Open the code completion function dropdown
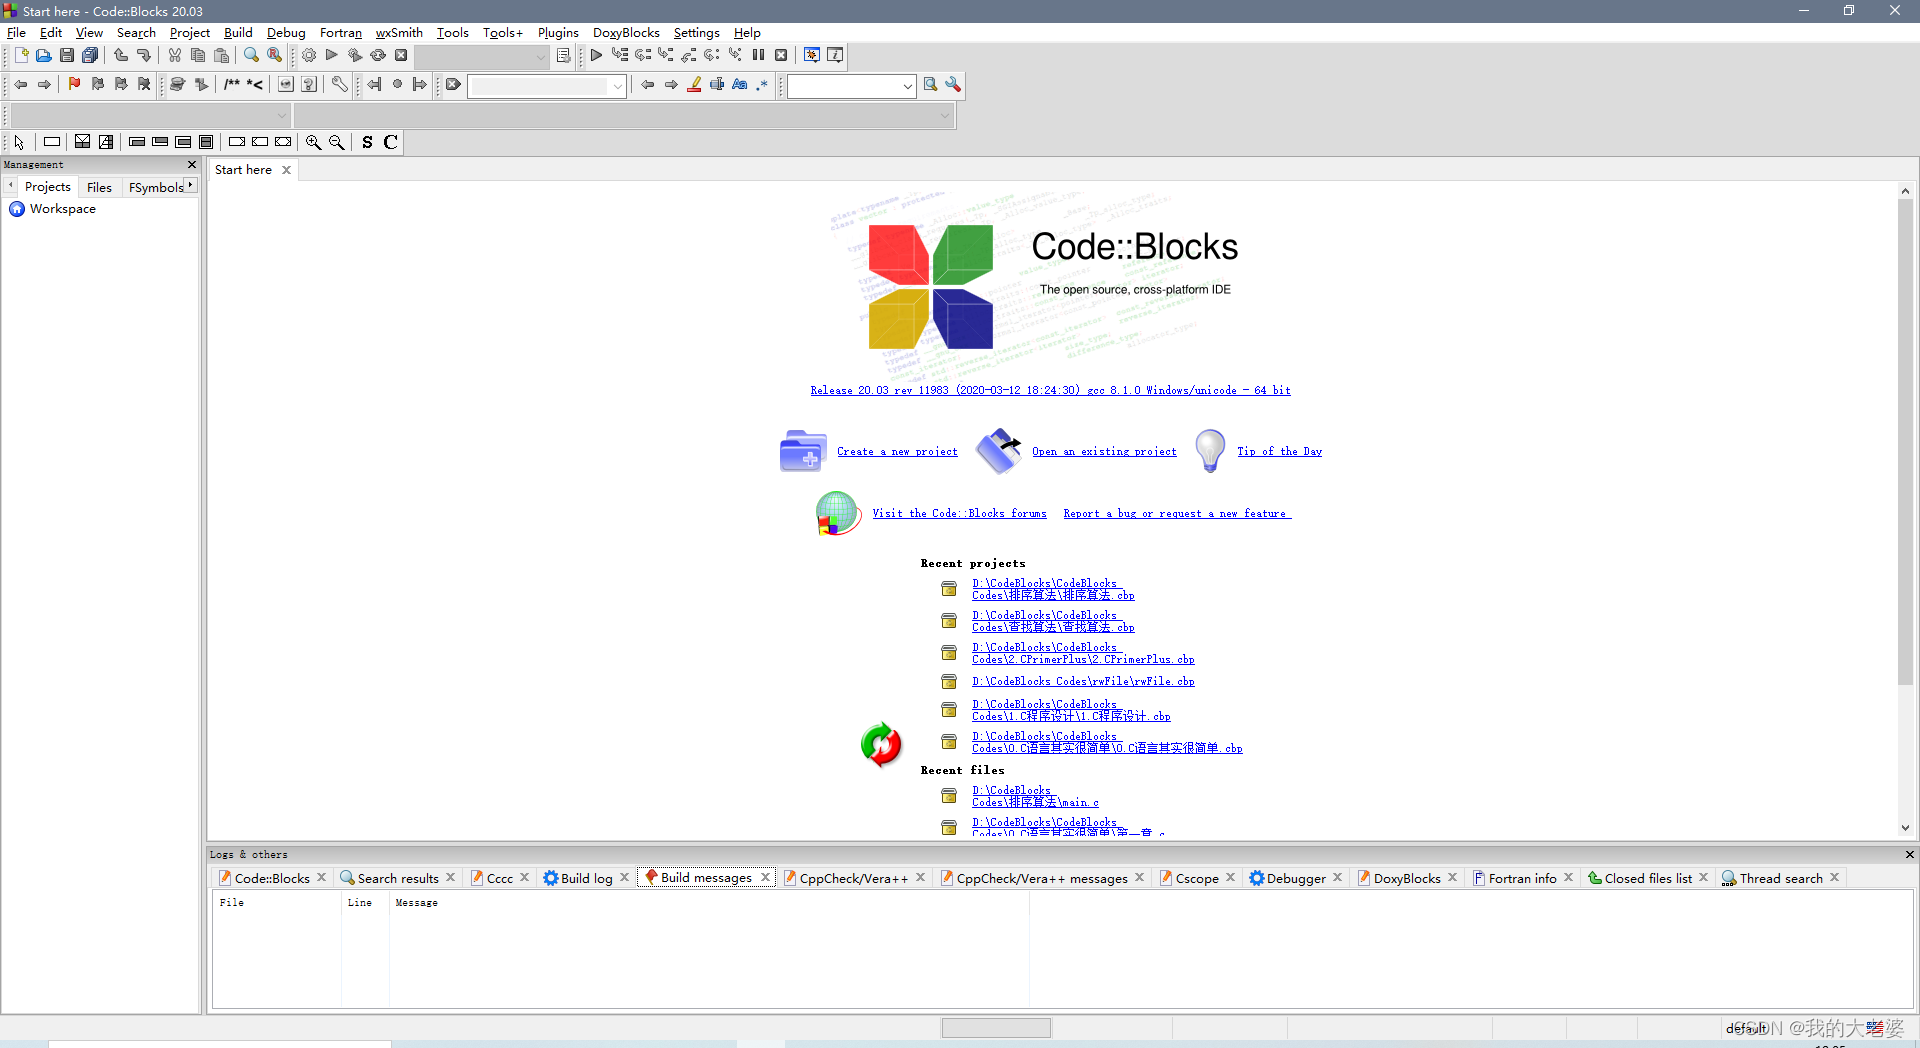This screenshot has width=1920, height=1048. [623, 116]
